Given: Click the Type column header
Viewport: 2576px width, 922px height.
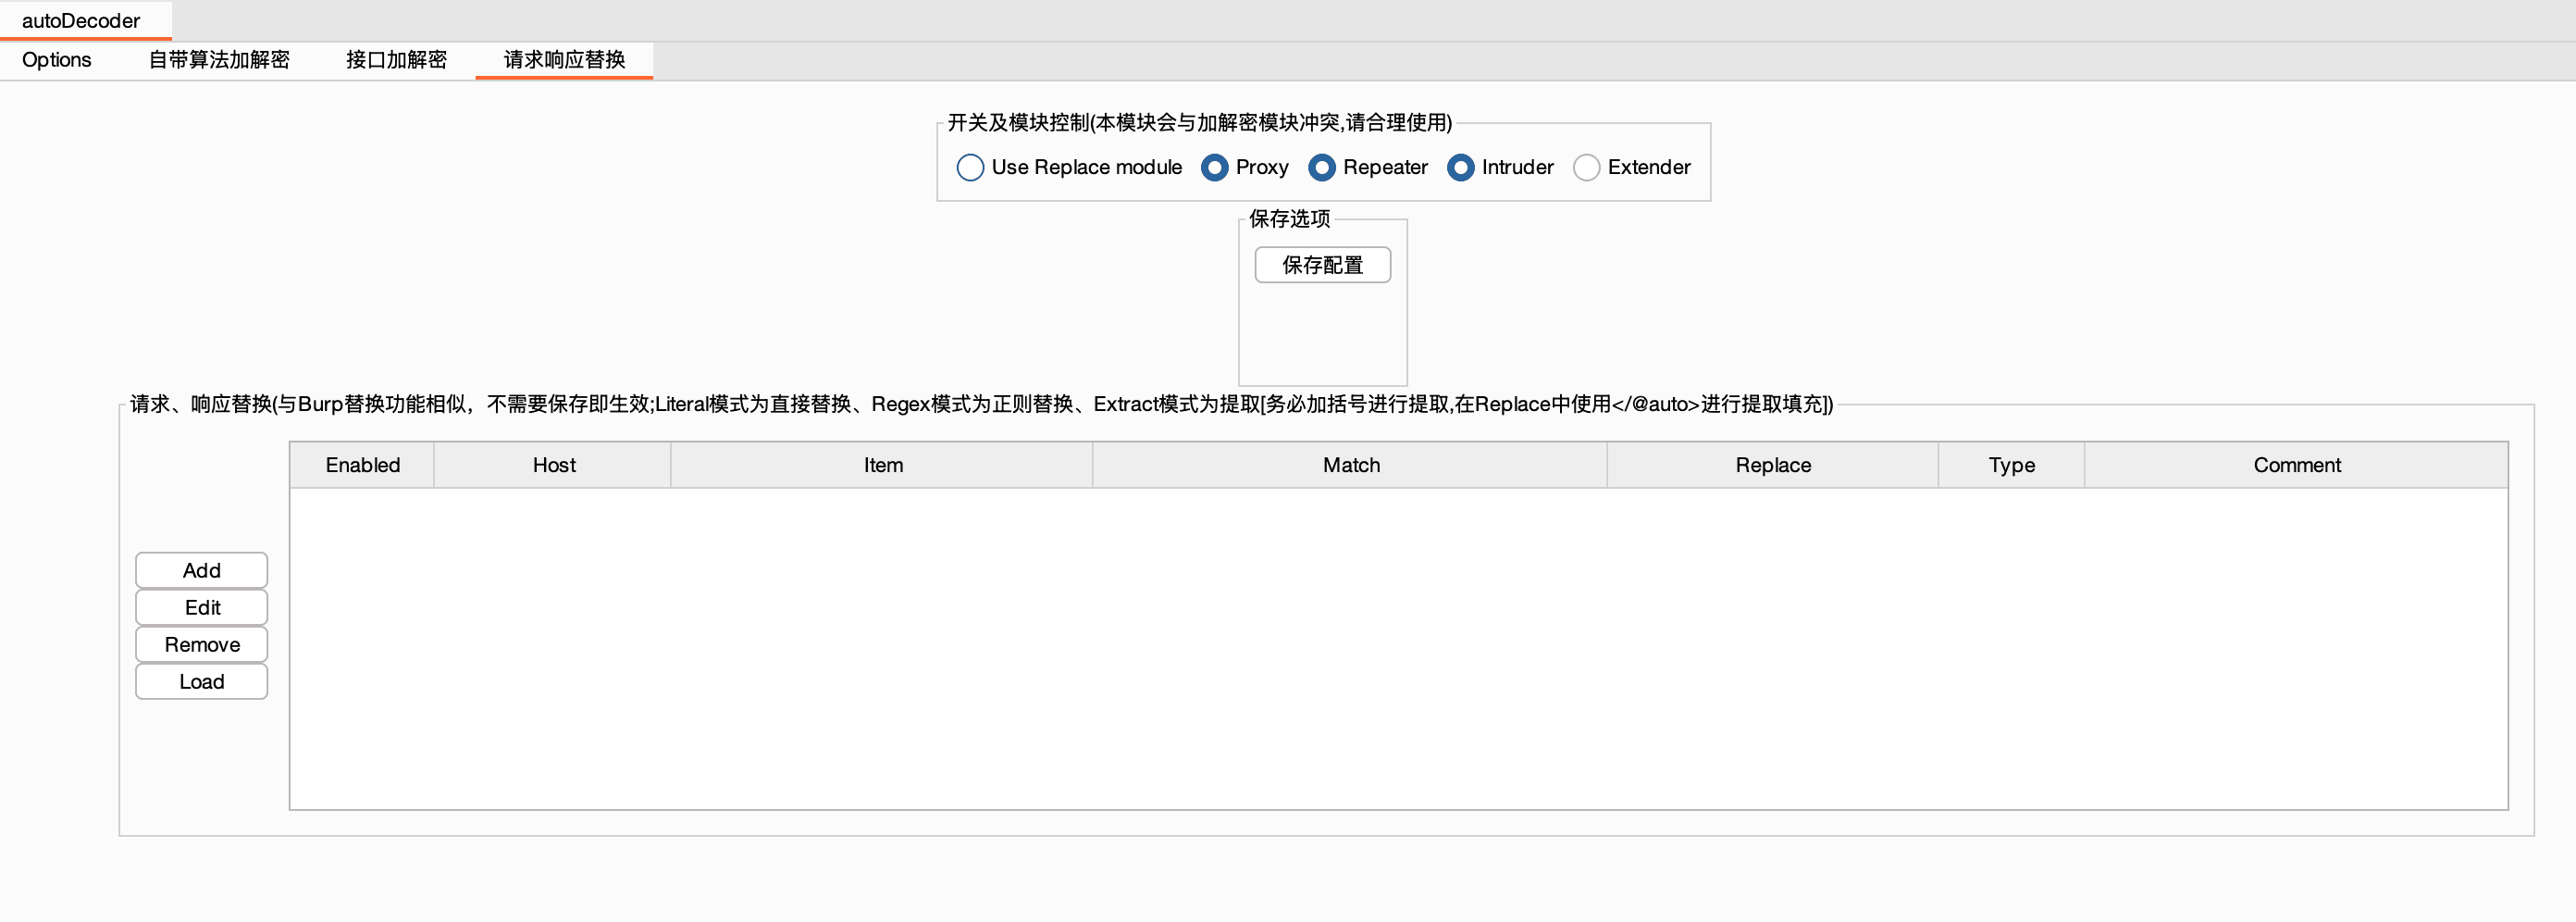Looking at the screenshot, I should (x=2011, y=465).
